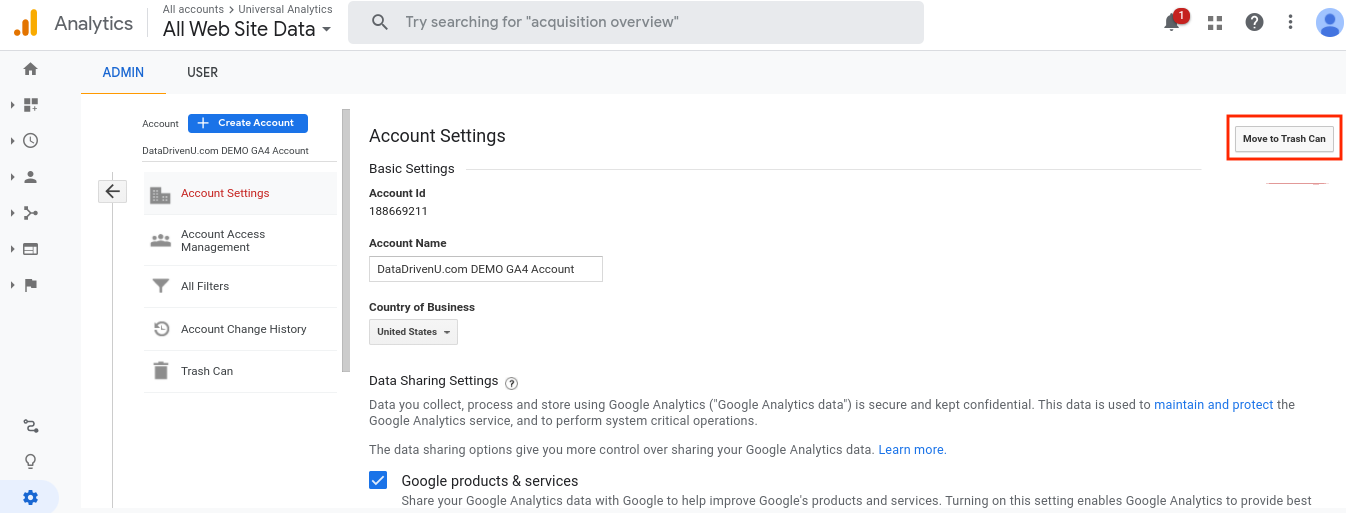This screenshot has height=513, width=1346.
Task: Click the search magnifier icon
Action: click(x=379, y=22)
